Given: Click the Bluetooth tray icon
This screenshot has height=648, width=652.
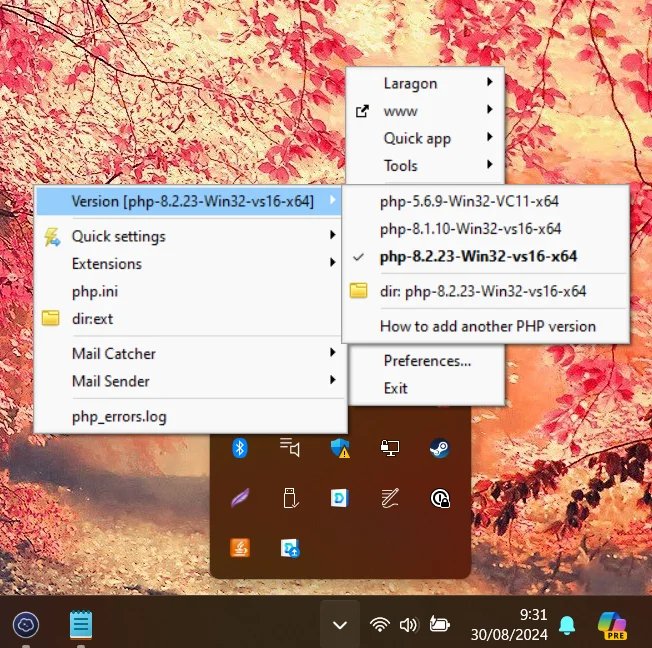Looking at the screenshot, I should [x=240, y=448].
